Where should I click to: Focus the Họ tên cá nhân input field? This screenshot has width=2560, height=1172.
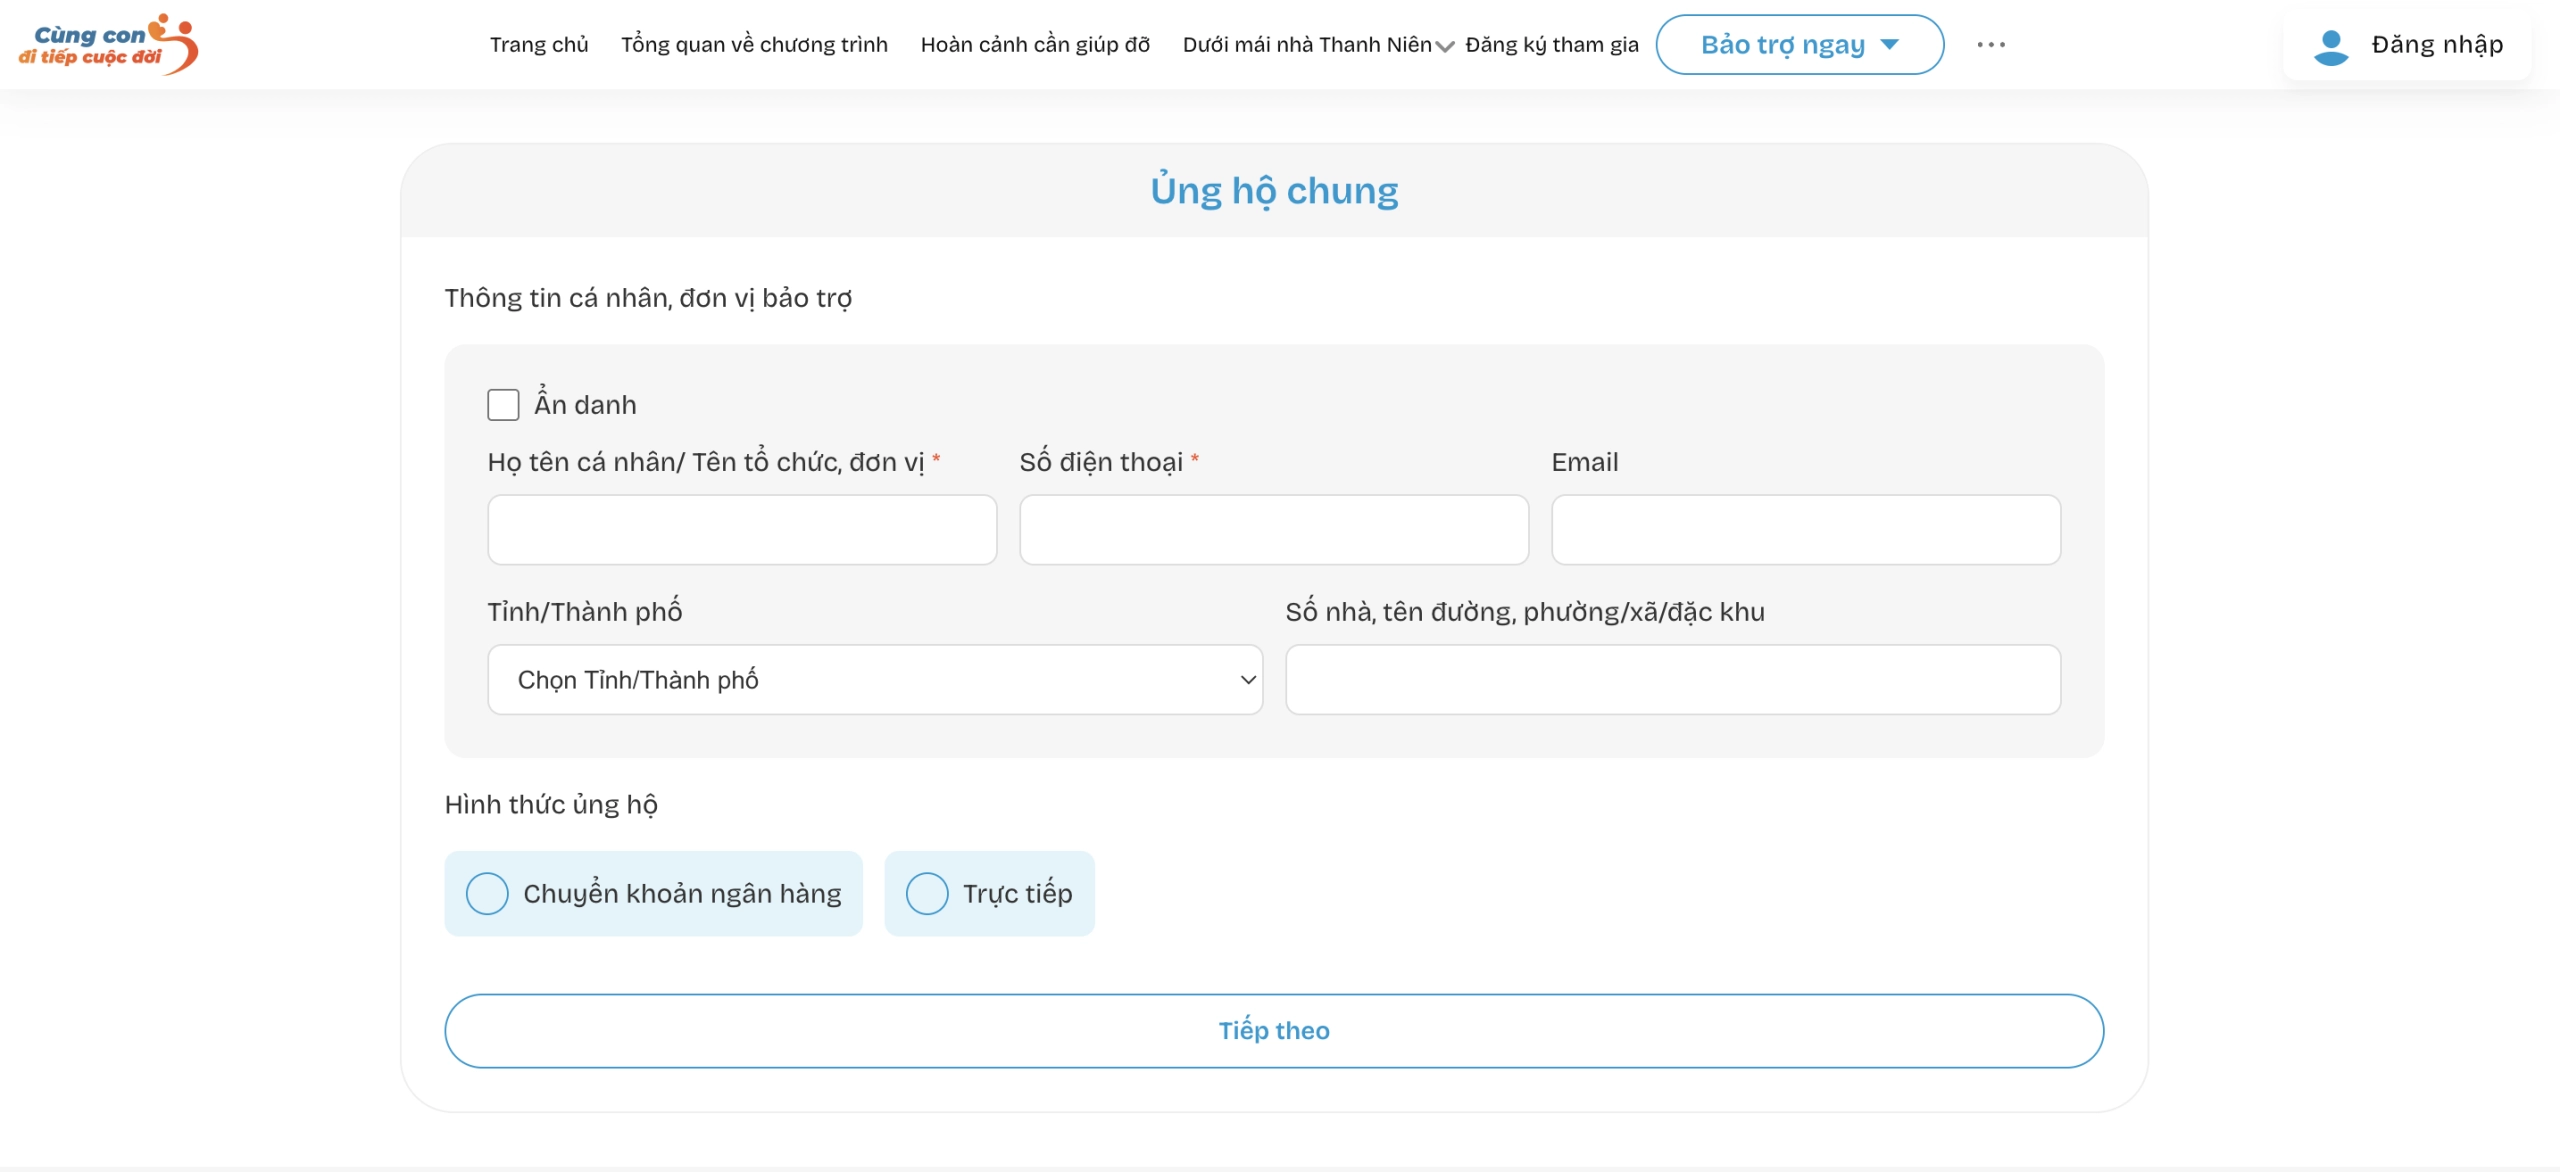point(742,530)
